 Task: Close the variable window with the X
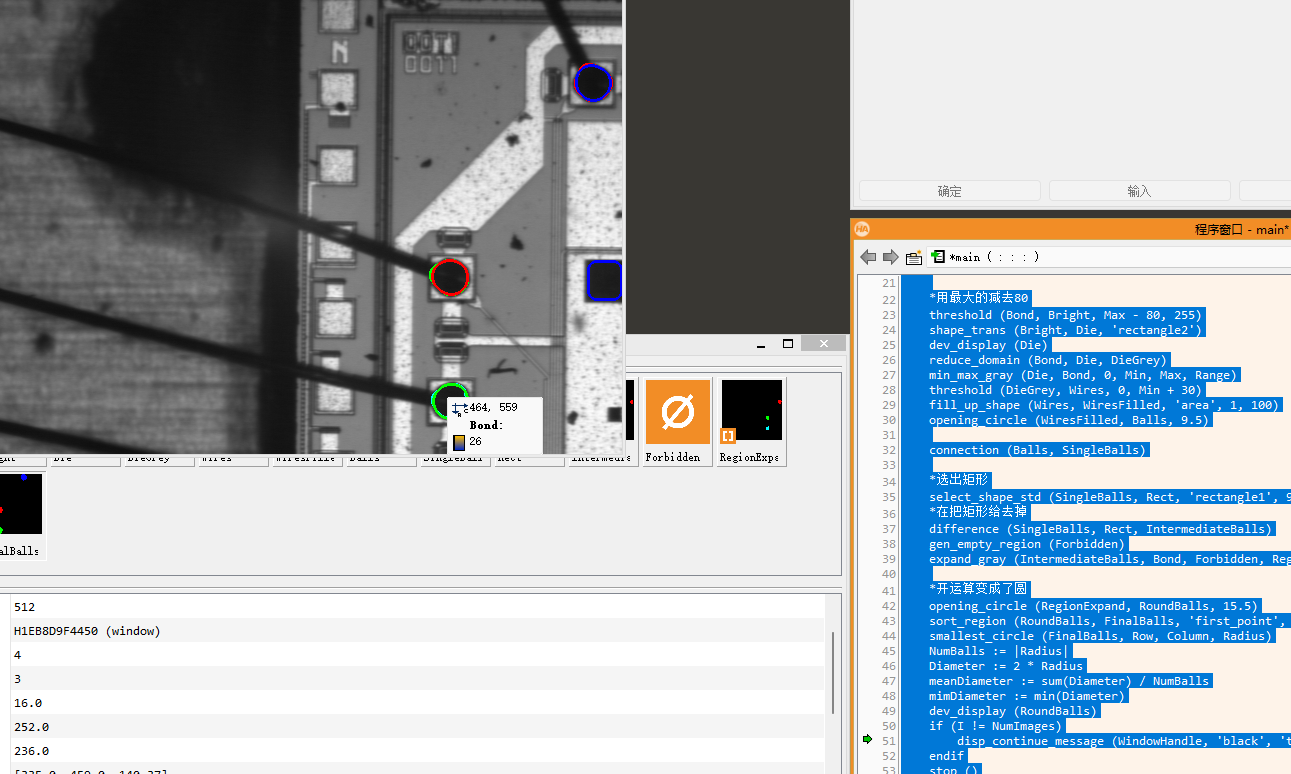(x=824, y=344)
